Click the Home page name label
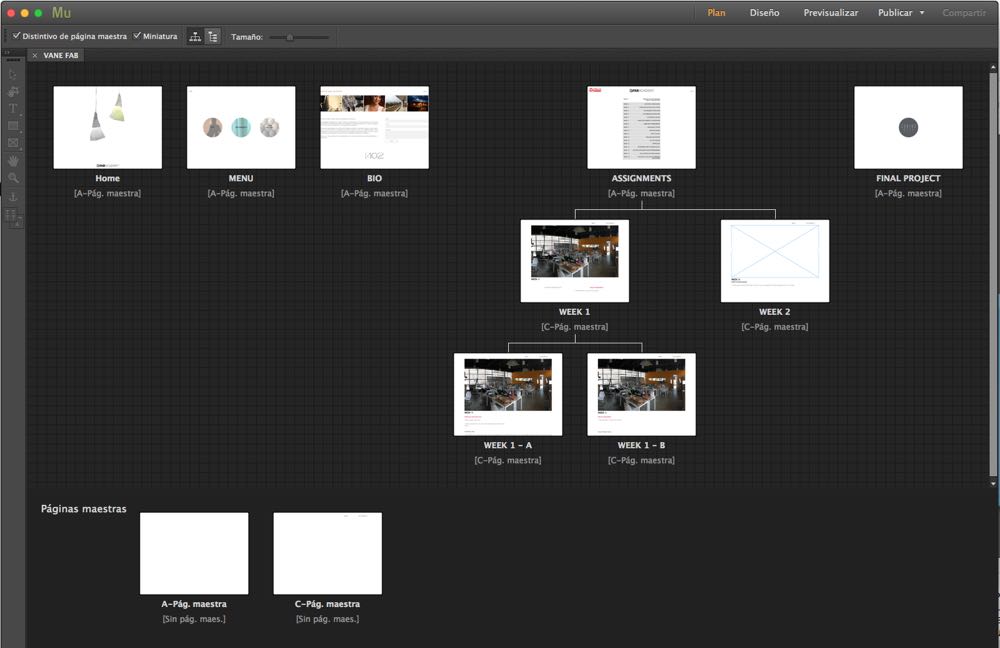 pos(108,179)
